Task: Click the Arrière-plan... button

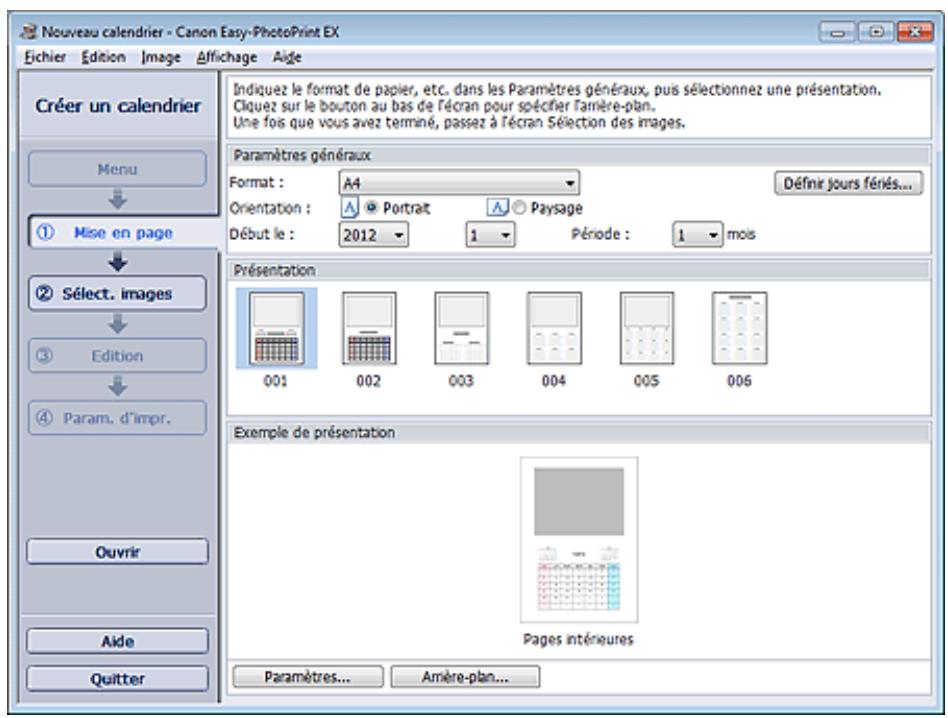Action: click(465, 677)
